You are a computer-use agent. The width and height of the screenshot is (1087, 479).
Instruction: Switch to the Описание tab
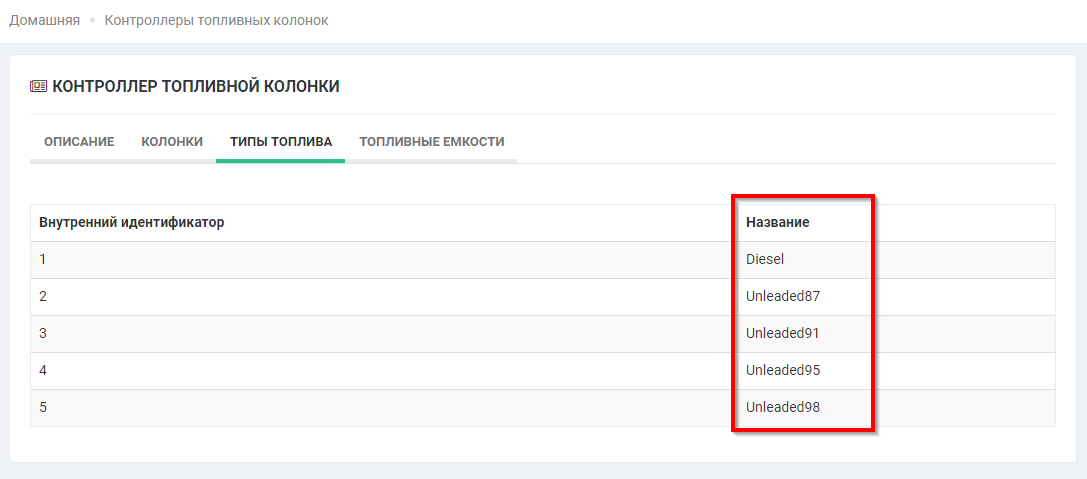click(79, 142)
